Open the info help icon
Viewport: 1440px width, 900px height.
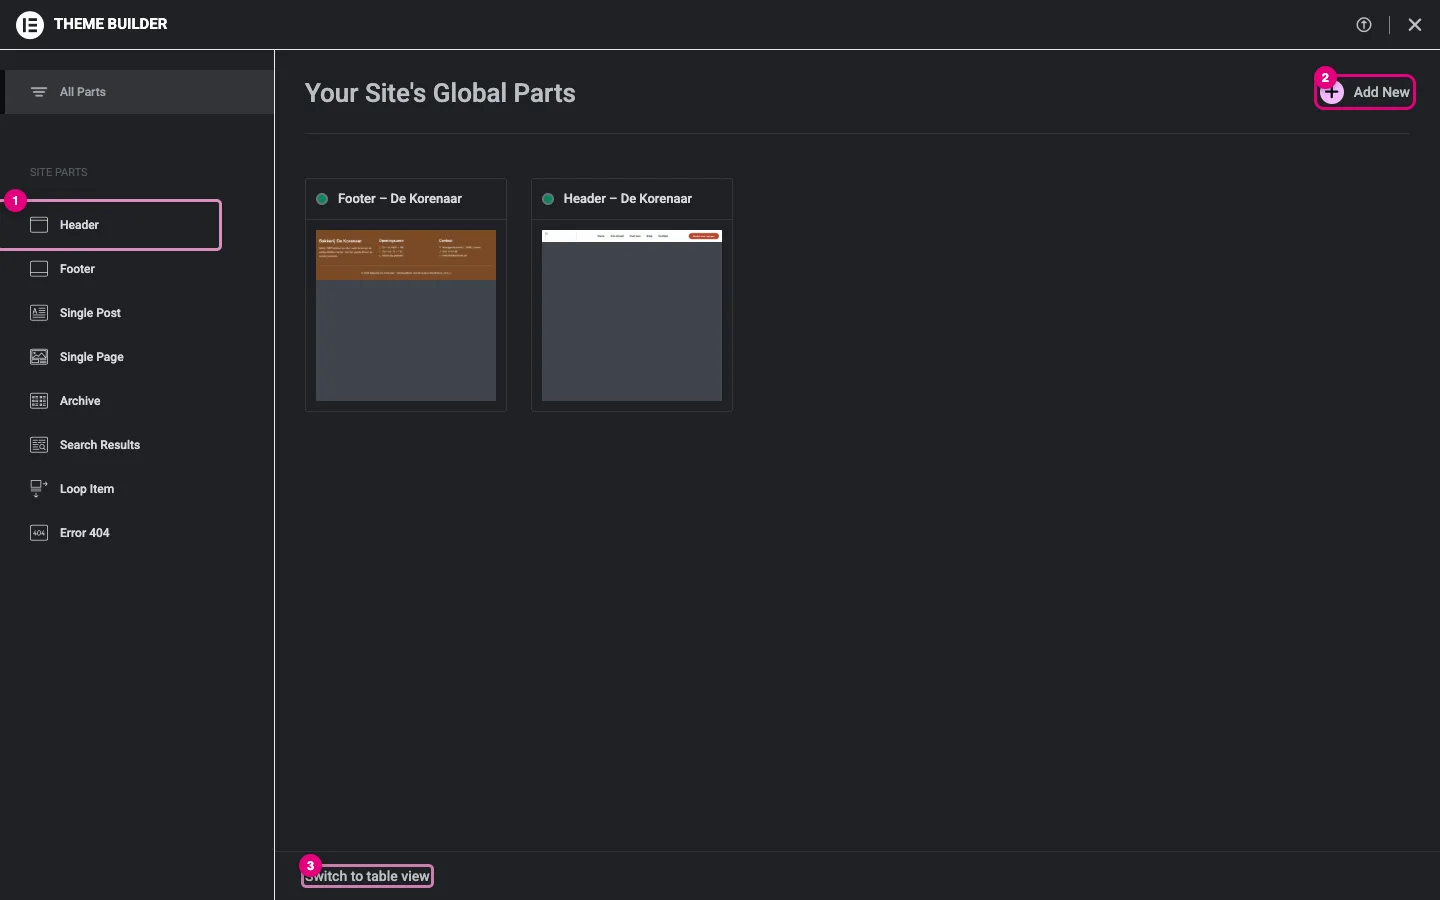coord(1364,25)
